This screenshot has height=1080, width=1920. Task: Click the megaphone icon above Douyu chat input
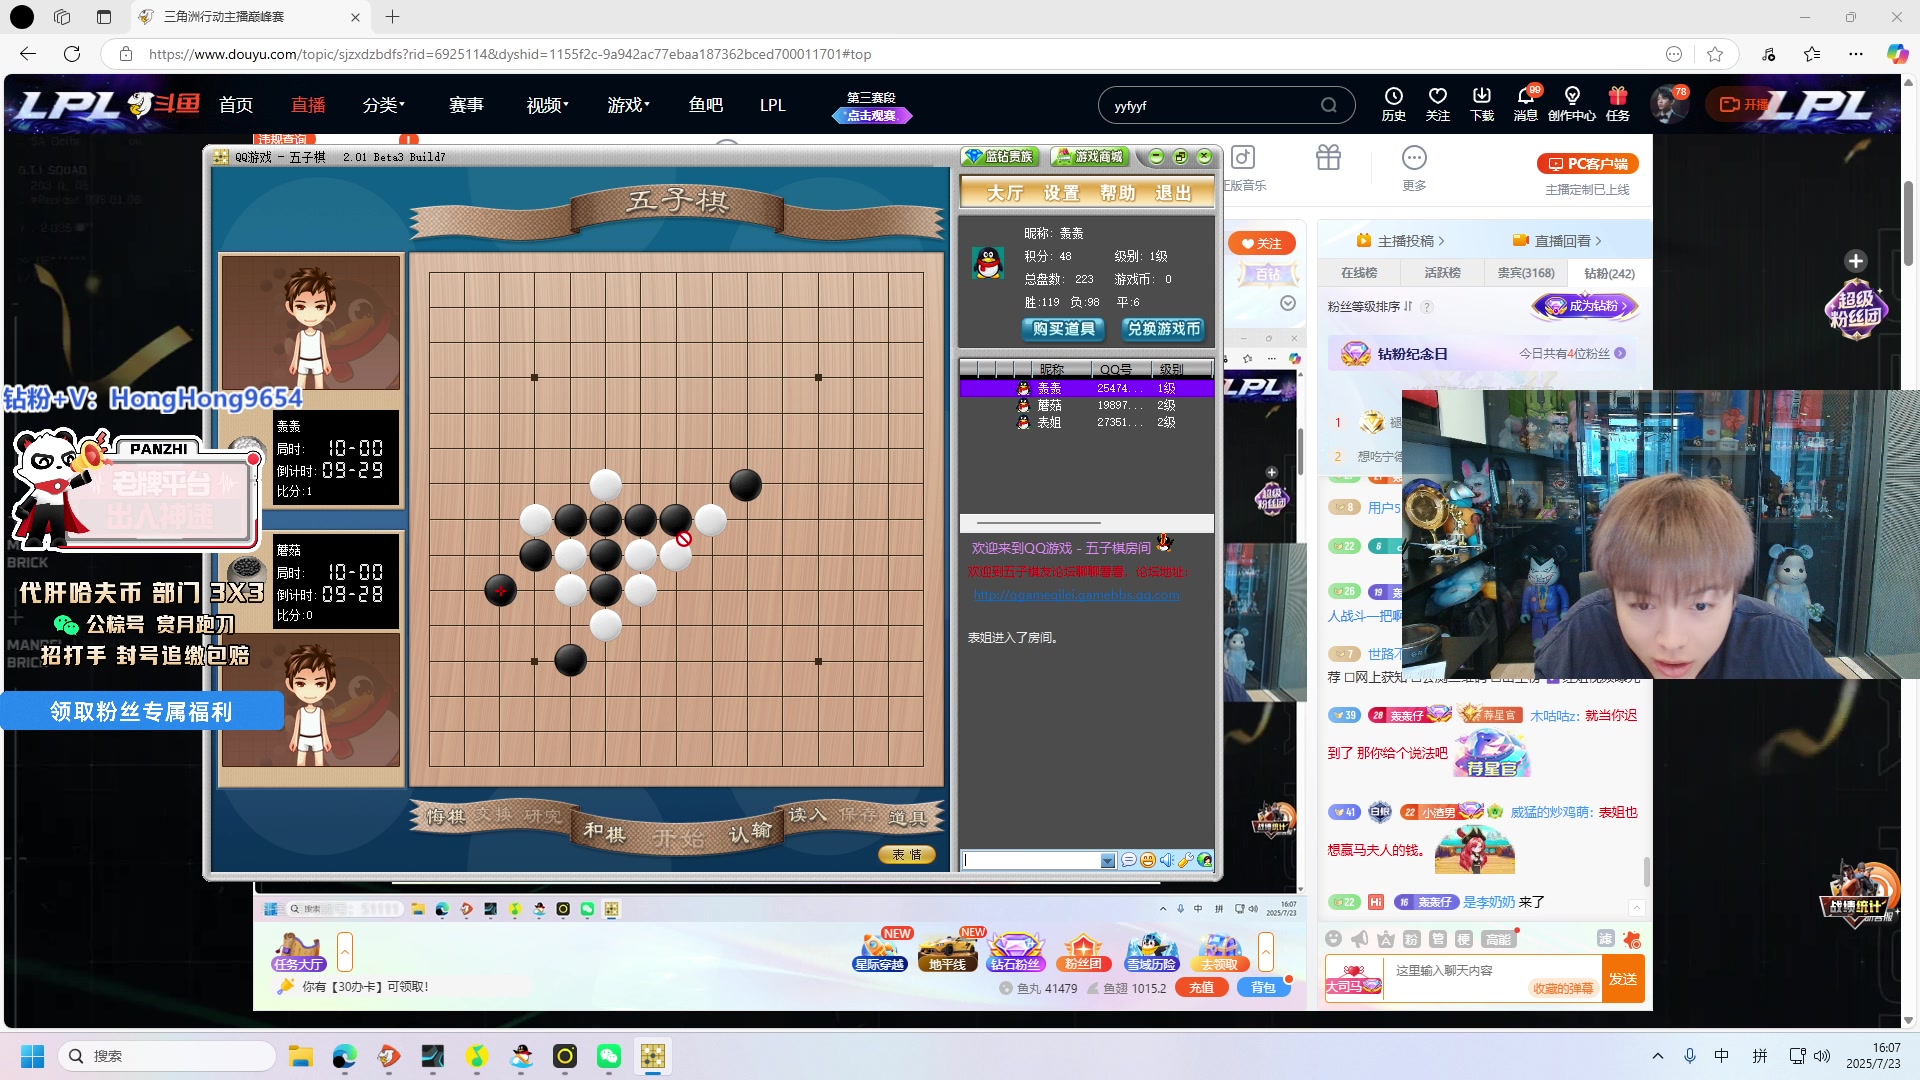click(1359, 938)
